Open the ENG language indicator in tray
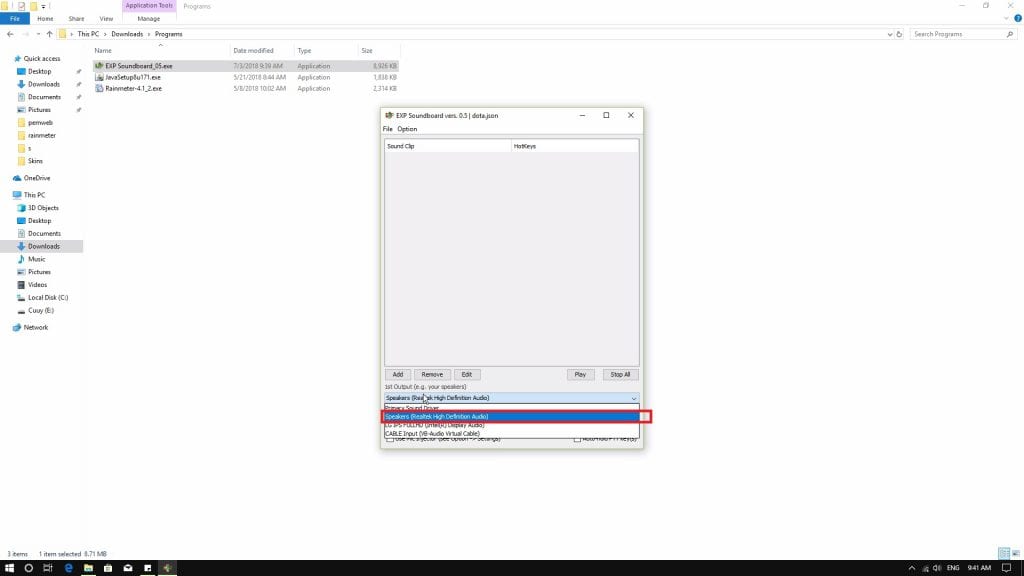 click(953, 568)
